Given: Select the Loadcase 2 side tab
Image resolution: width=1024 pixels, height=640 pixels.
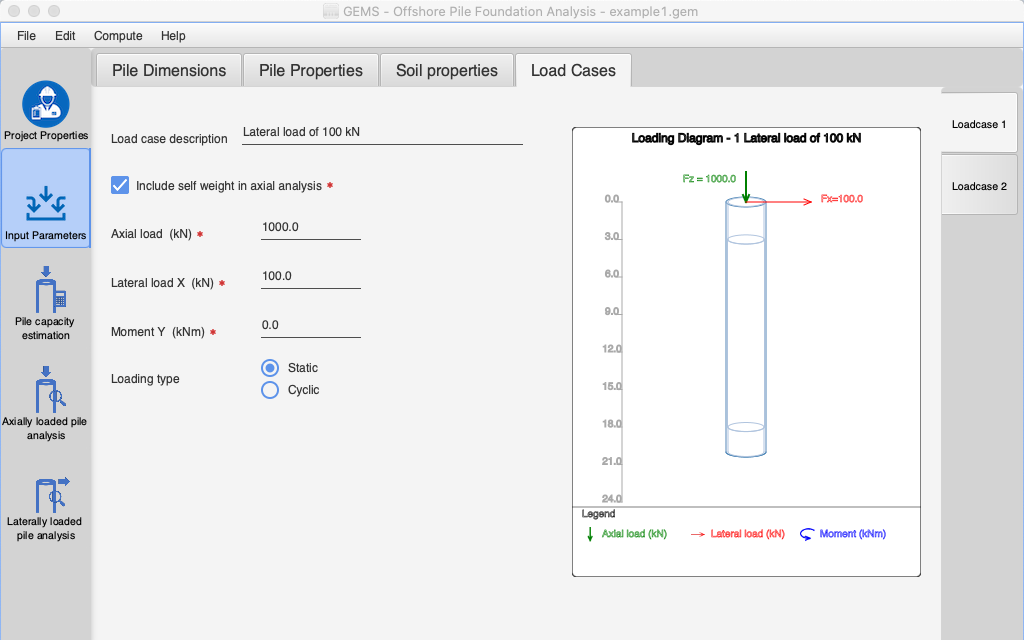Looking at the screenshot, I should (978, 186).
